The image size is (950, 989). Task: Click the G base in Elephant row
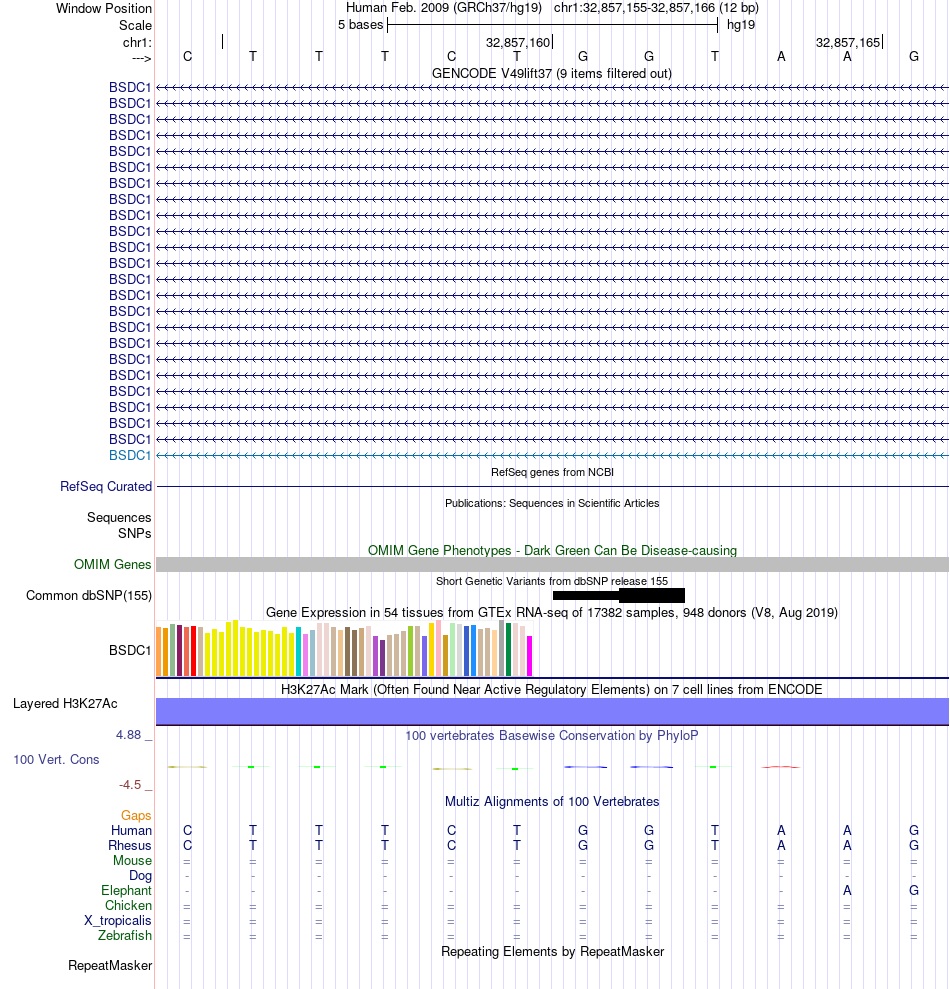[x=913, y=891]
